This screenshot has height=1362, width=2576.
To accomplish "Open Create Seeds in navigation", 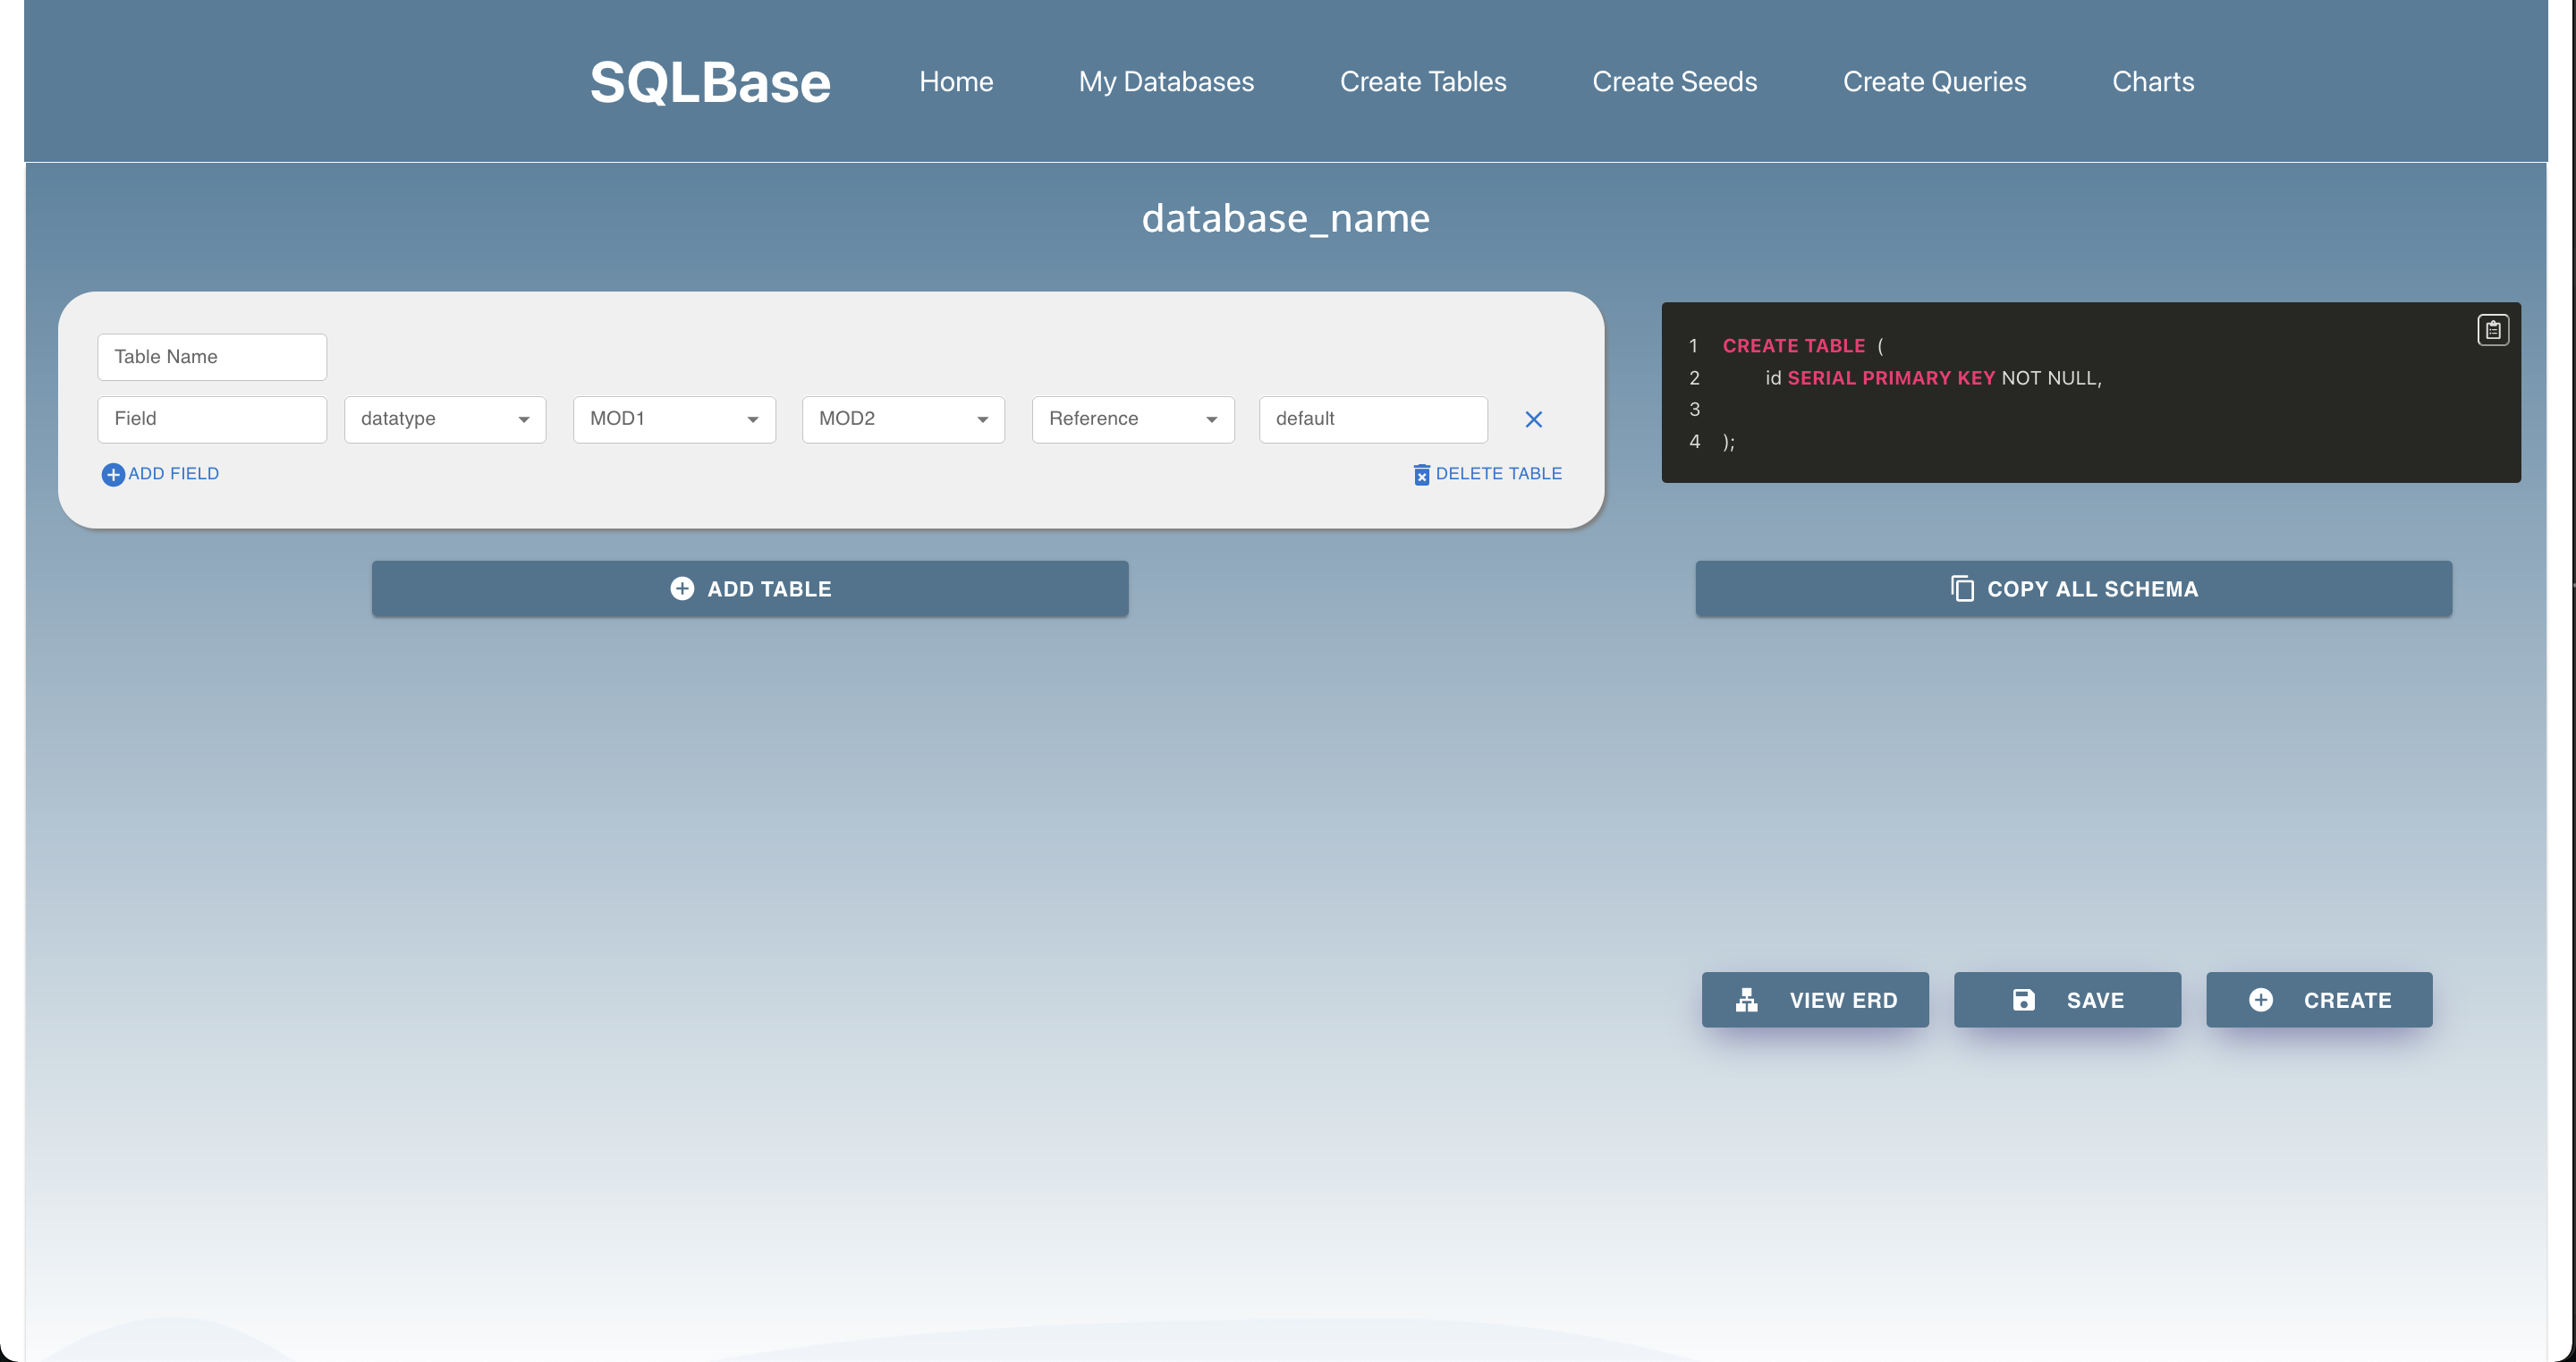I will (x=1674, y=82).
